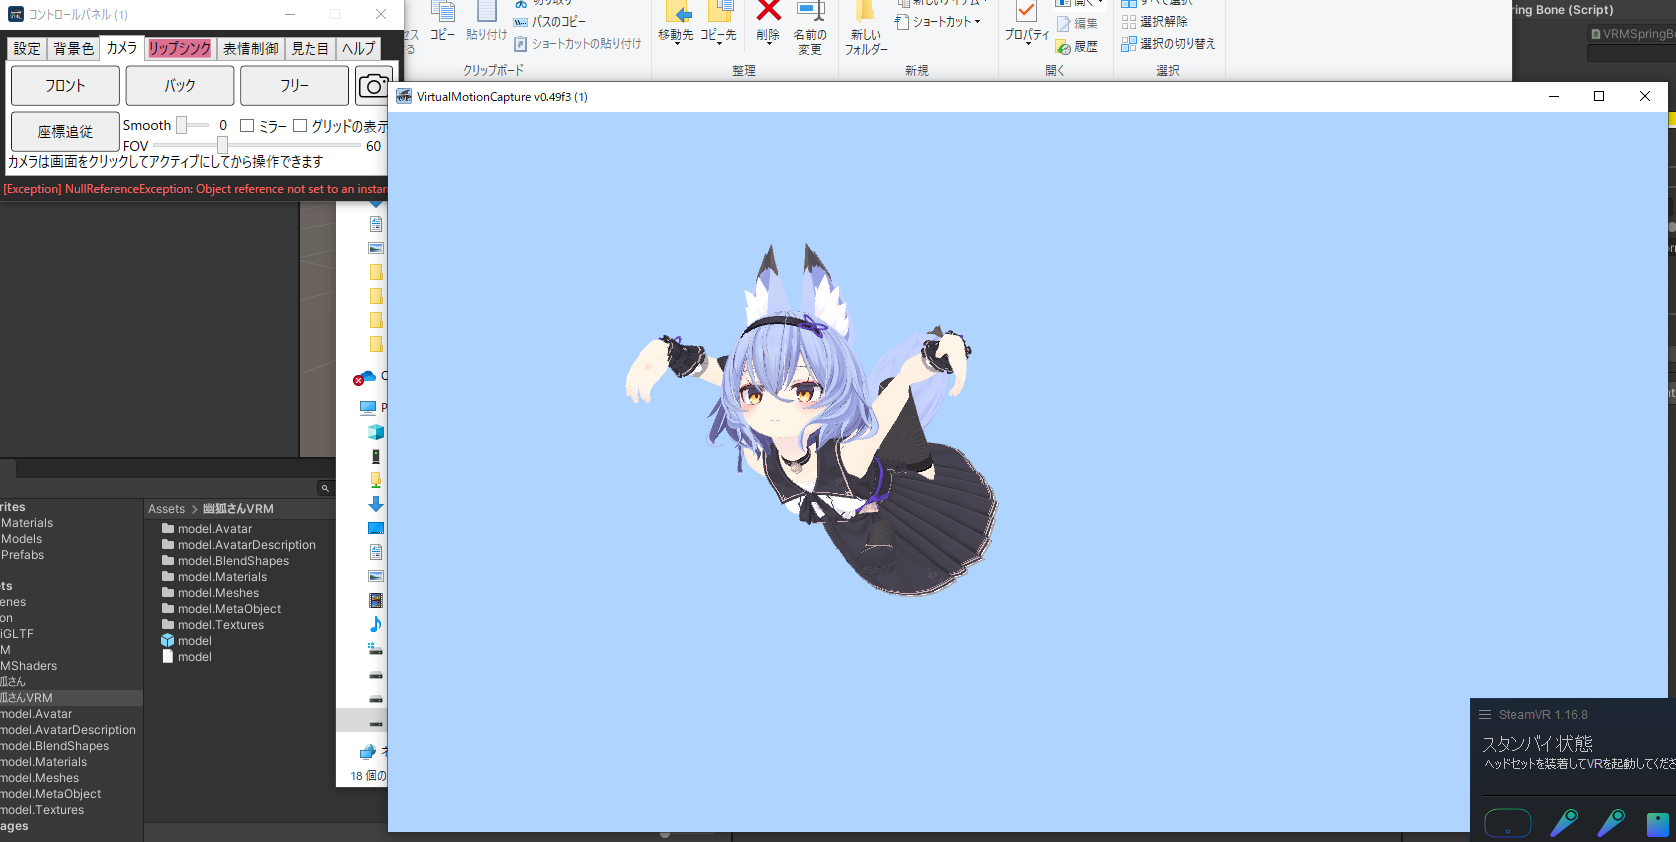Select the model.Materials folder in Unity list
1676x842 pixels.
tap(222, 577)
